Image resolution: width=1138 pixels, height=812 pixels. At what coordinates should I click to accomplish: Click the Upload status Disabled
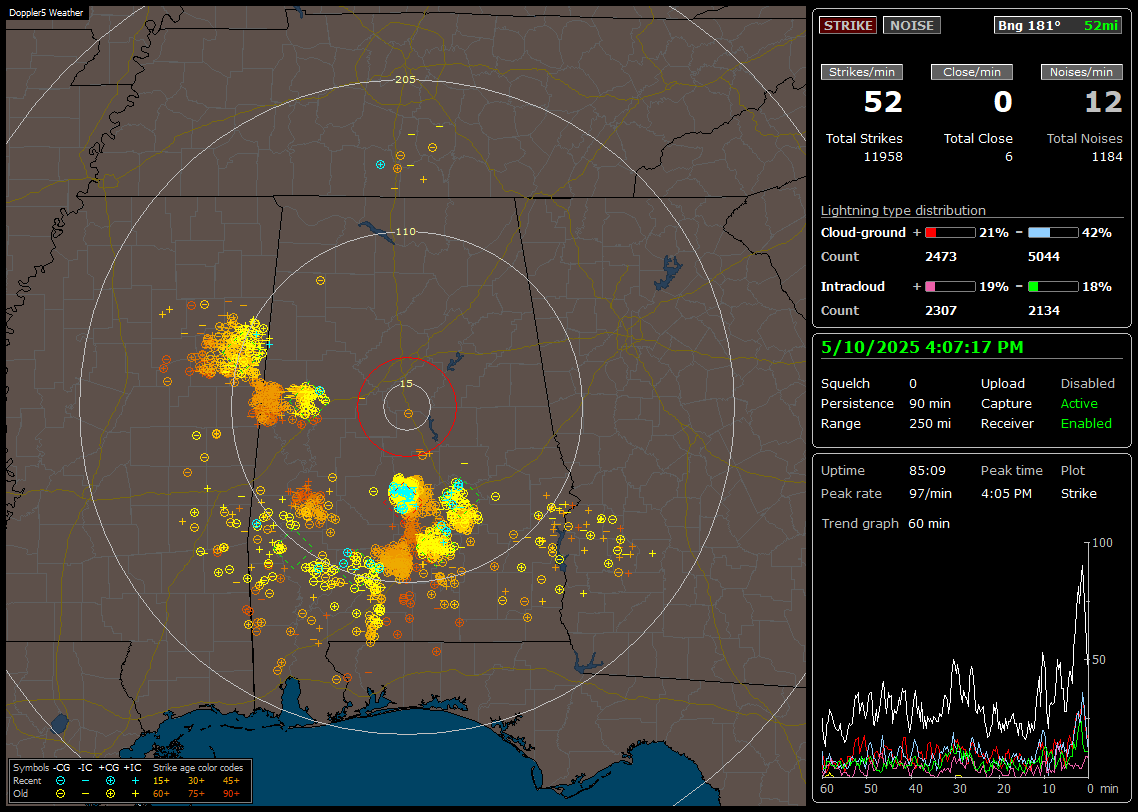pyautogui.click(x=1087, y=384)
